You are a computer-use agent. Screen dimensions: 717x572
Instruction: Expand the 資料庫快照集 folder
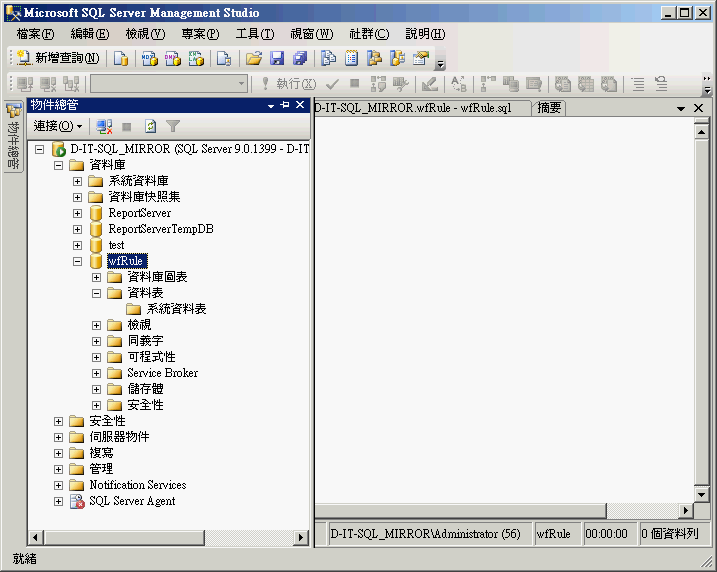point(77,197)
